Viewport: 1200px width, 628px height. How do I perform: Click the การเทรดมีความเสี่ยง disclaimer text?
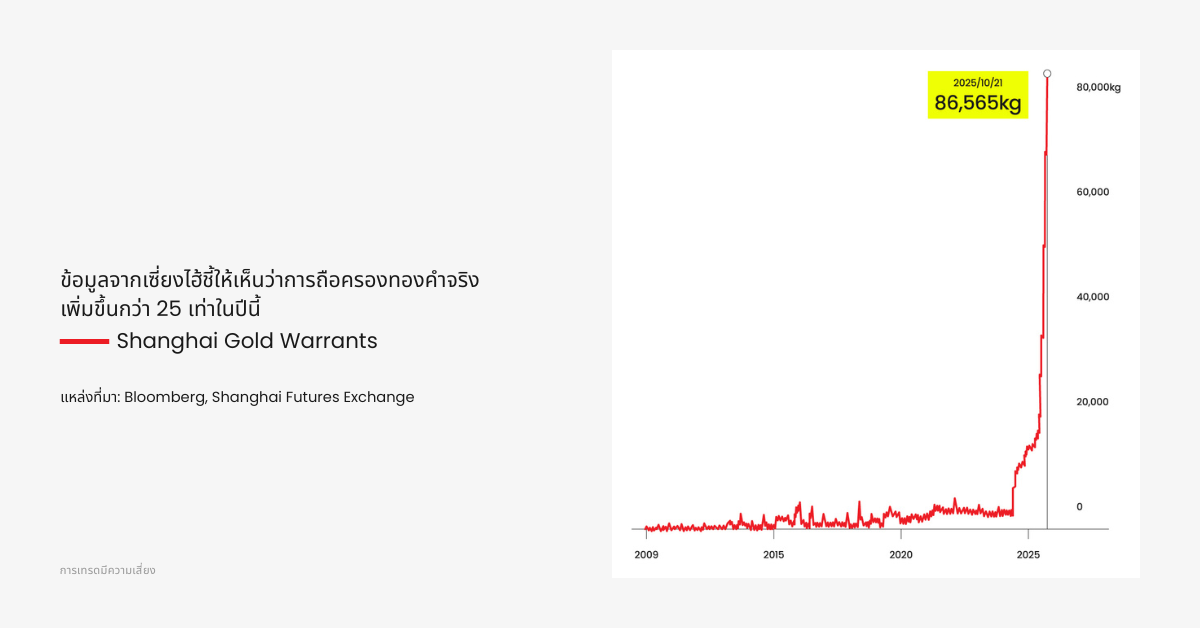pos(107,570)
